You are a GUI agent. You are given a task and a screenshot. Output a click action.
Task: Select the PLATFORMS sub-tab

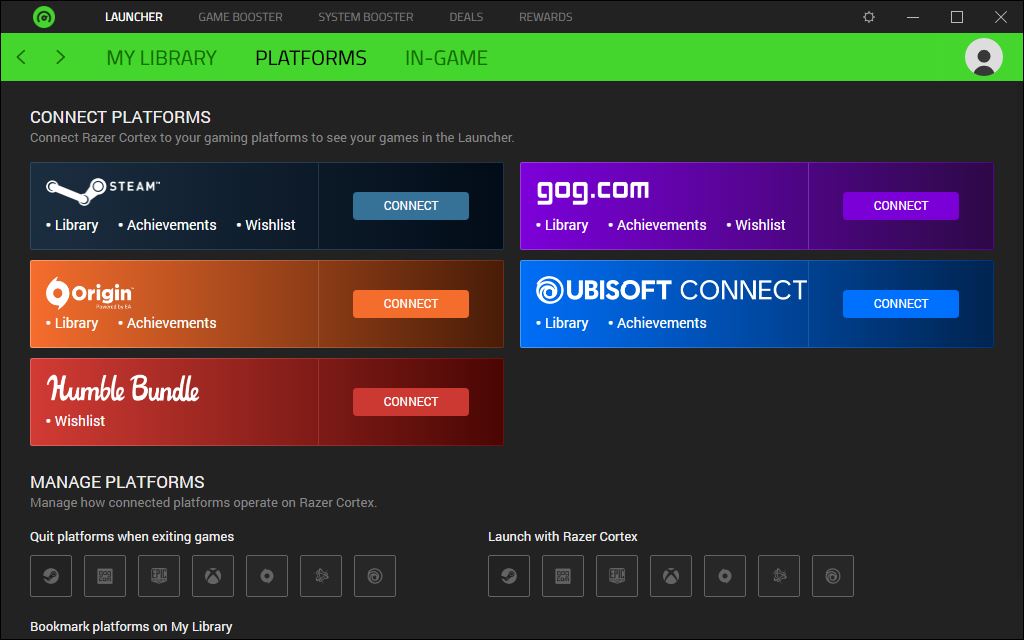tap(311, 58)
